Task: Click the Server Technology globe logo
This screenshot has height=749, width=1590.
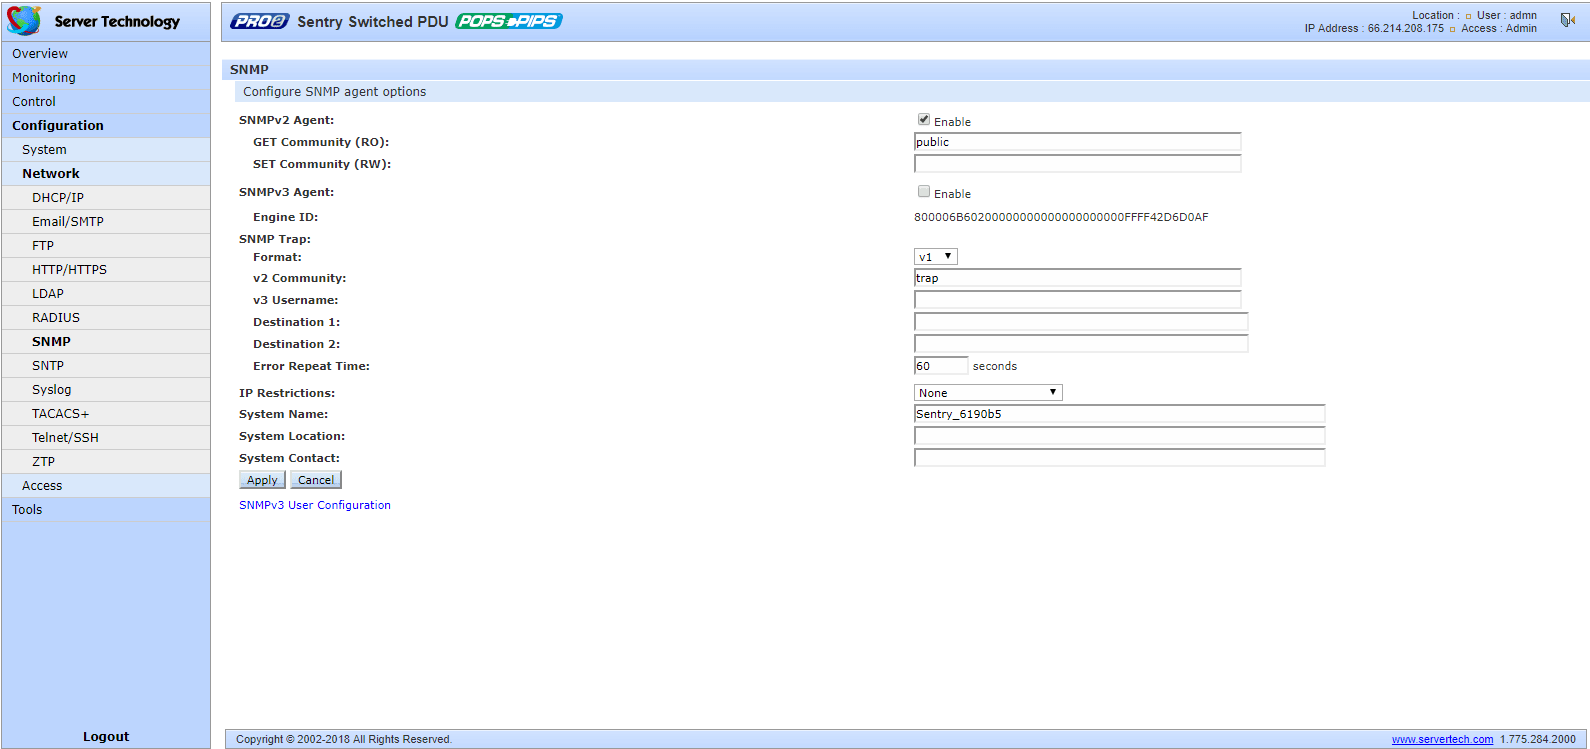Action: tap(24, 20)
